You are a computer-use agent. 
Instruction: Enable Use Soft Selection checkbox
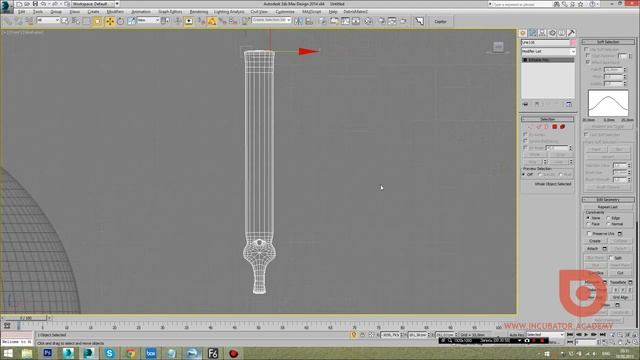587,49
